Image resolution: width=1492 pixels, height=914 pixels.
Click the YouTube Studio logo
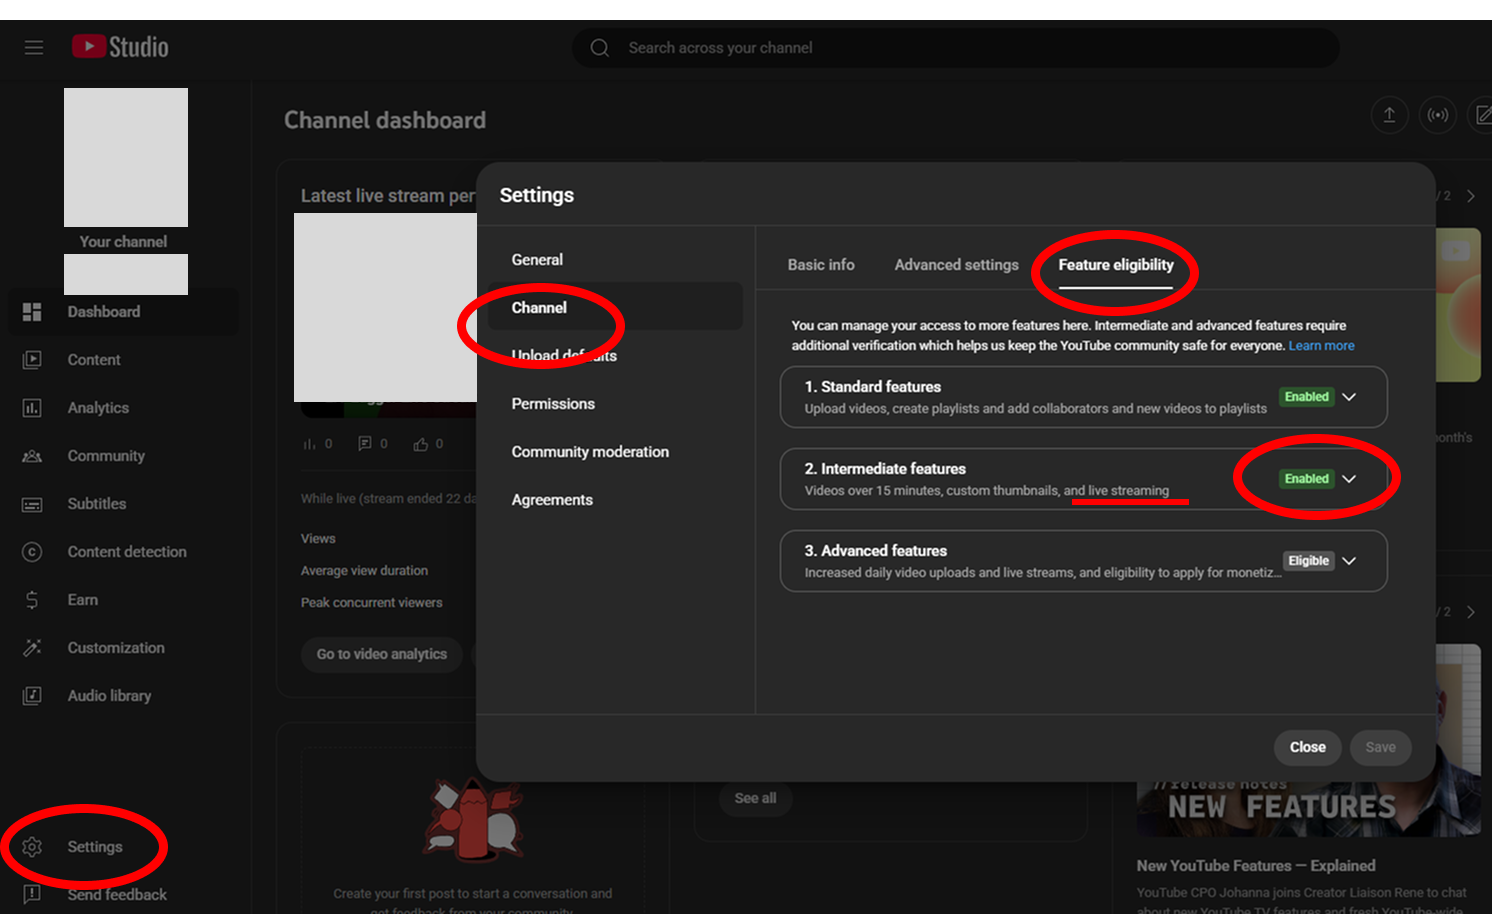tap(119, 46)
